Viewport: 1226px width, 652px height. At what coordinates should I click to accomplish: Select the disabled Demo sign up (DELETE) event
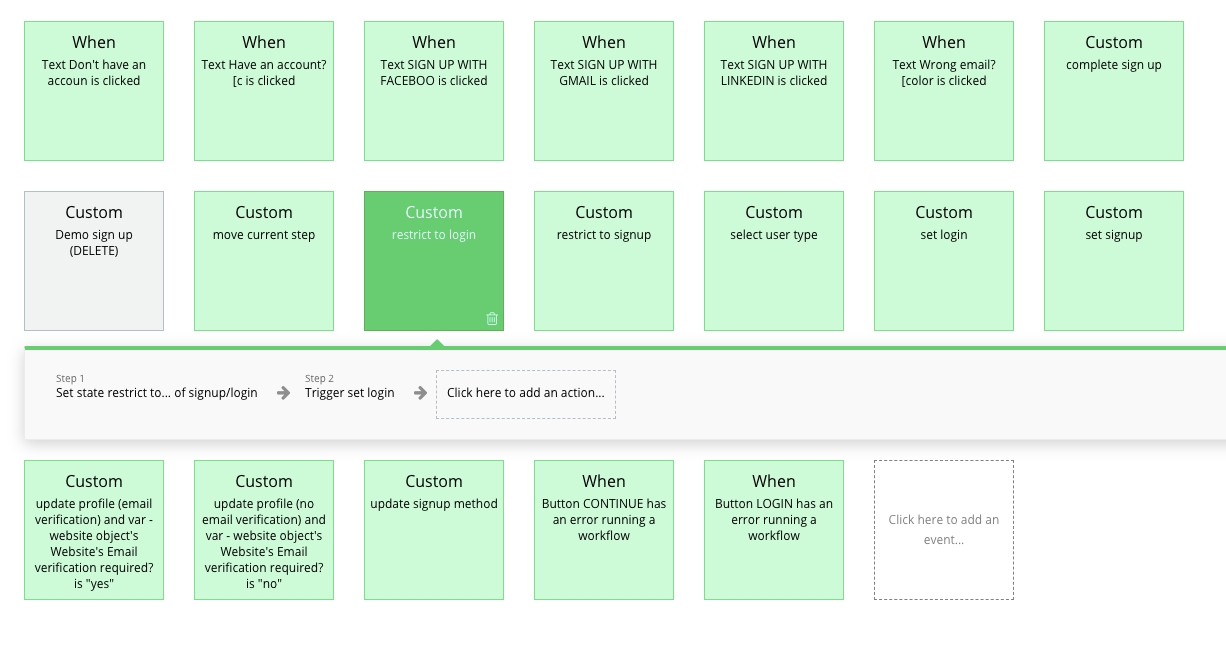pos(94,261)
